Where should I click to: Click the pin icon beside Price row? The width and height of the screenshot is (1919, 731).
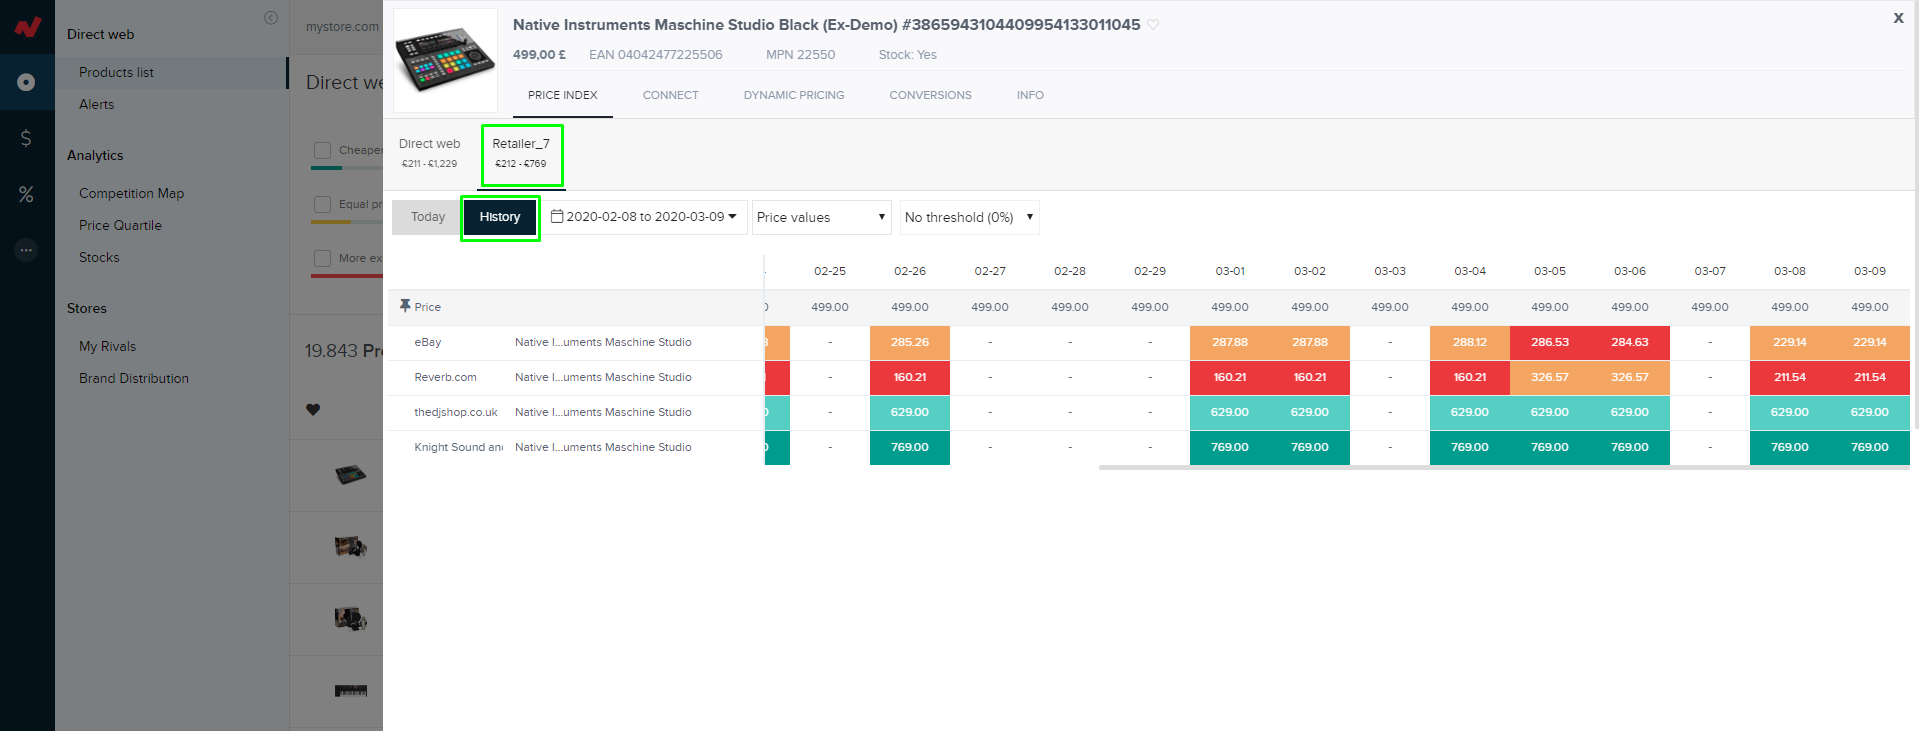point(405,306)
